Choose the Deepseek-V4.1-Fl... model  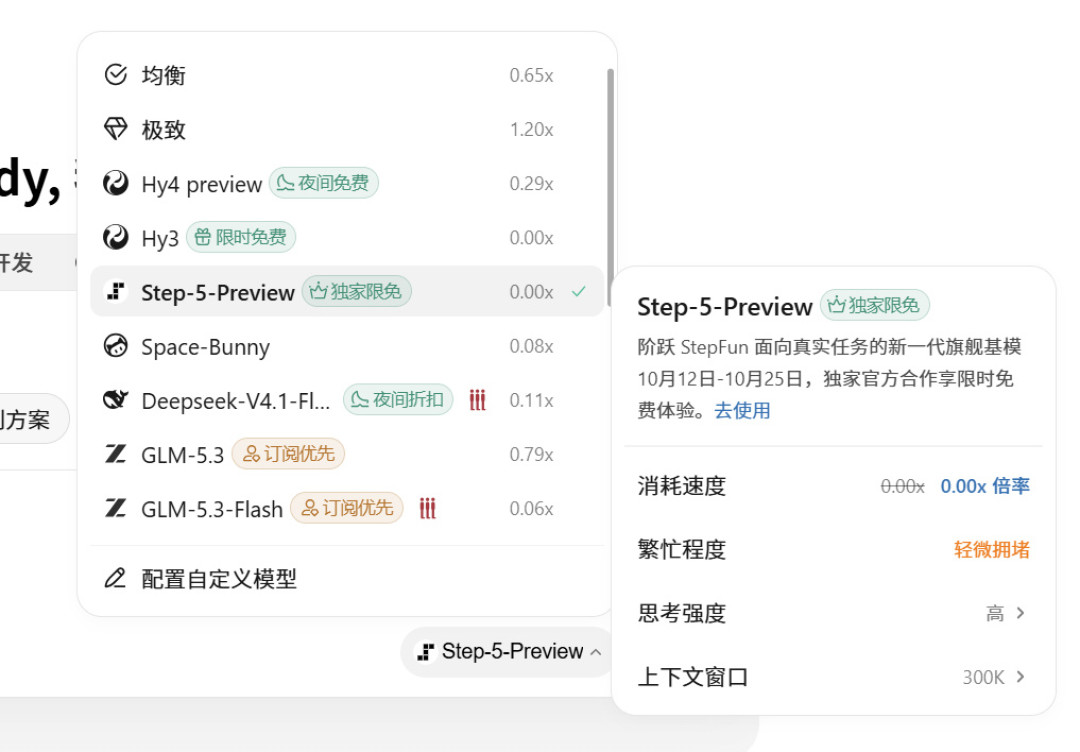point(347,399)
